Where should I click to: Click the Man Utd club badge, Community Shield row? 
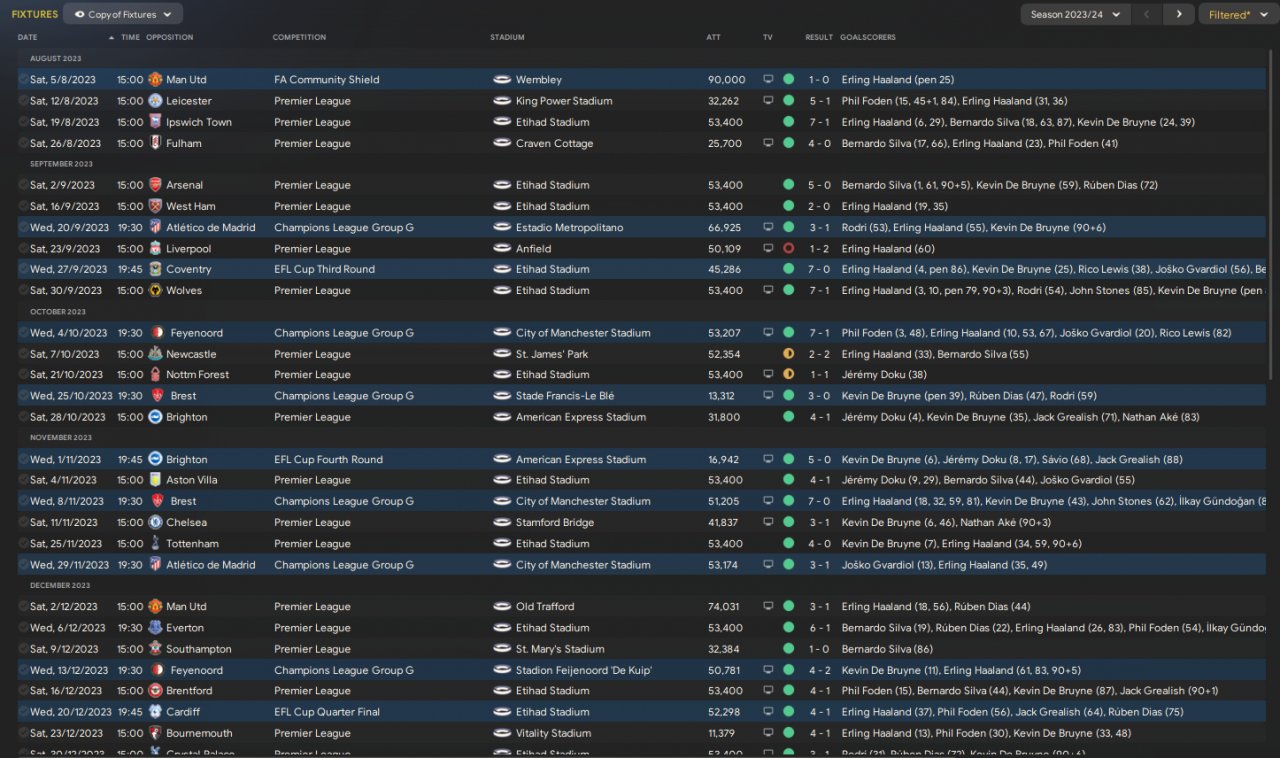pyautogui.click(x=155, y=80)
